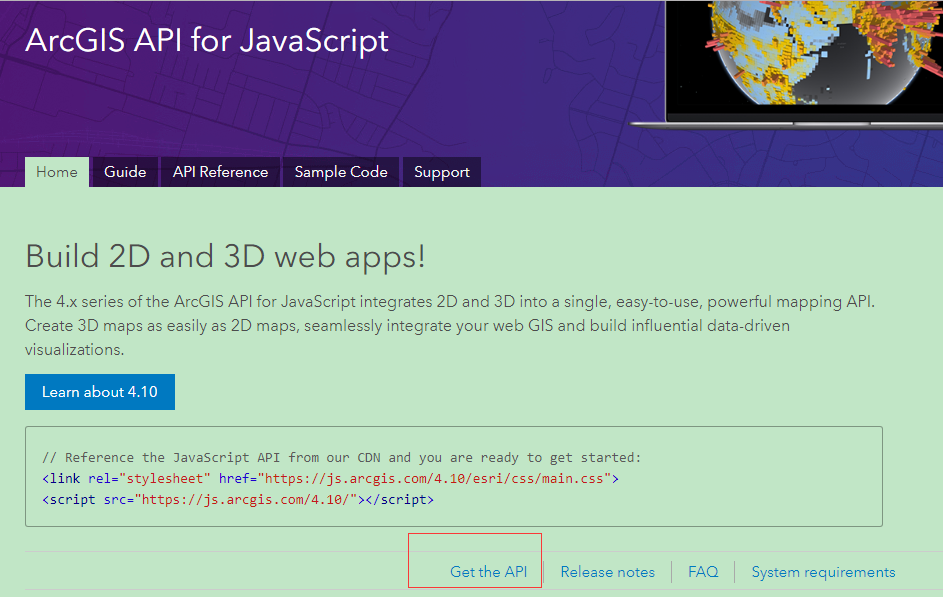Open the API Reference tab
Screen dimensions: 943x597
tap(220, 172)
